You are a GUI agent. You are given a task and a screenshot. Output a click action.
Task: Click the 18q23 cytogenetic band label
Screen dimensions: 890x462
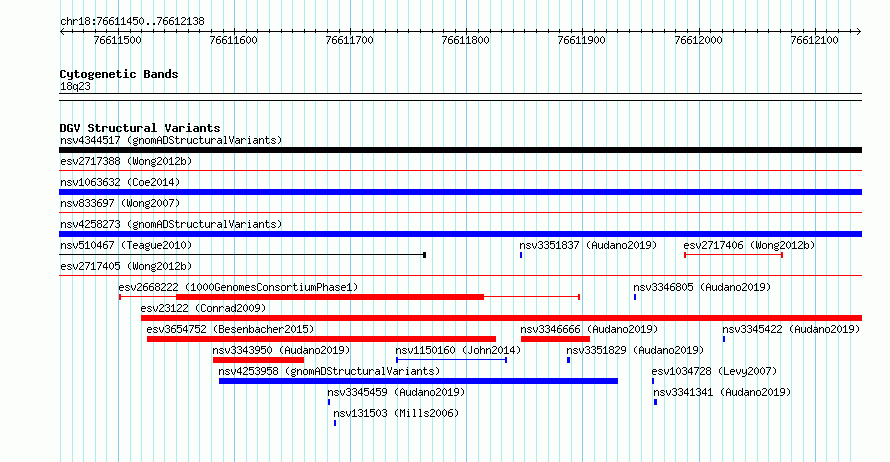(x=75, y=87)
